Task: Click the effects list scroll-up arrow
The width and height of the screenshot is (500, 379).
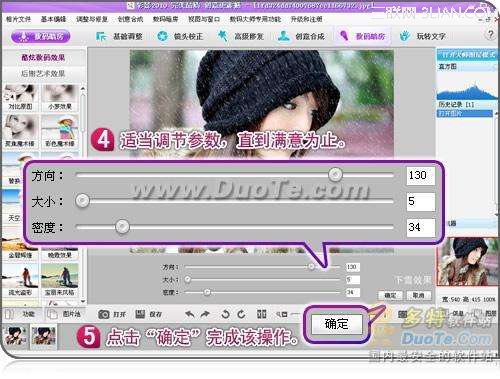Action: (83, 89)
